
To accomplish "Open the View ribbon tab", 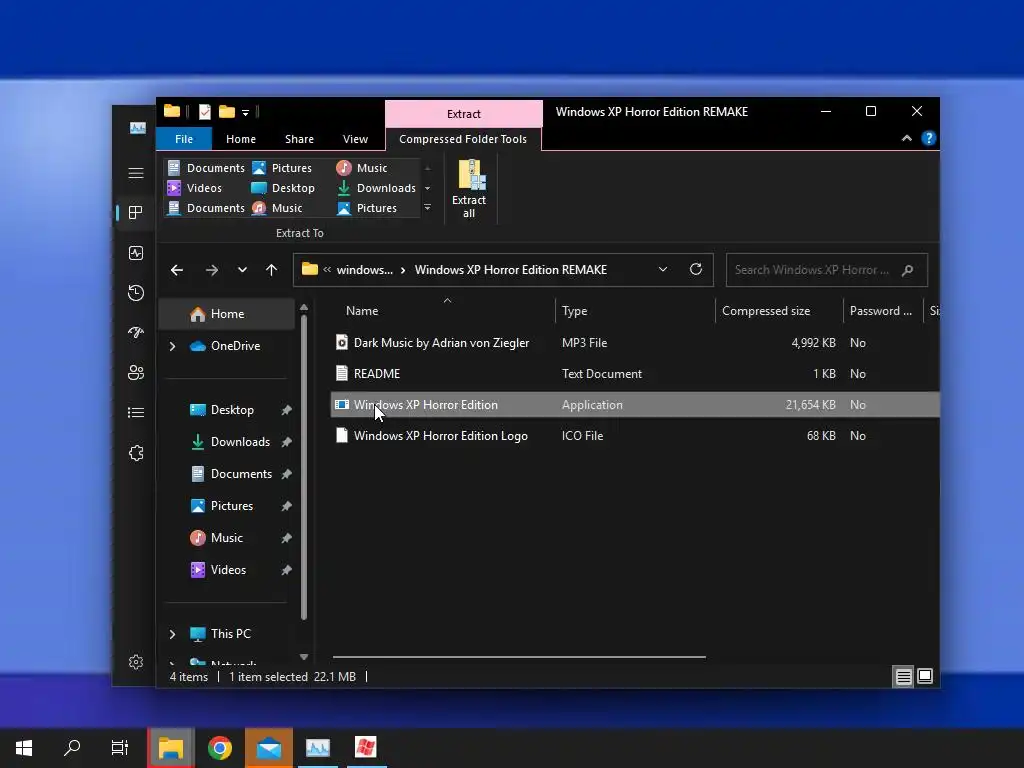I will coord(355,139).
